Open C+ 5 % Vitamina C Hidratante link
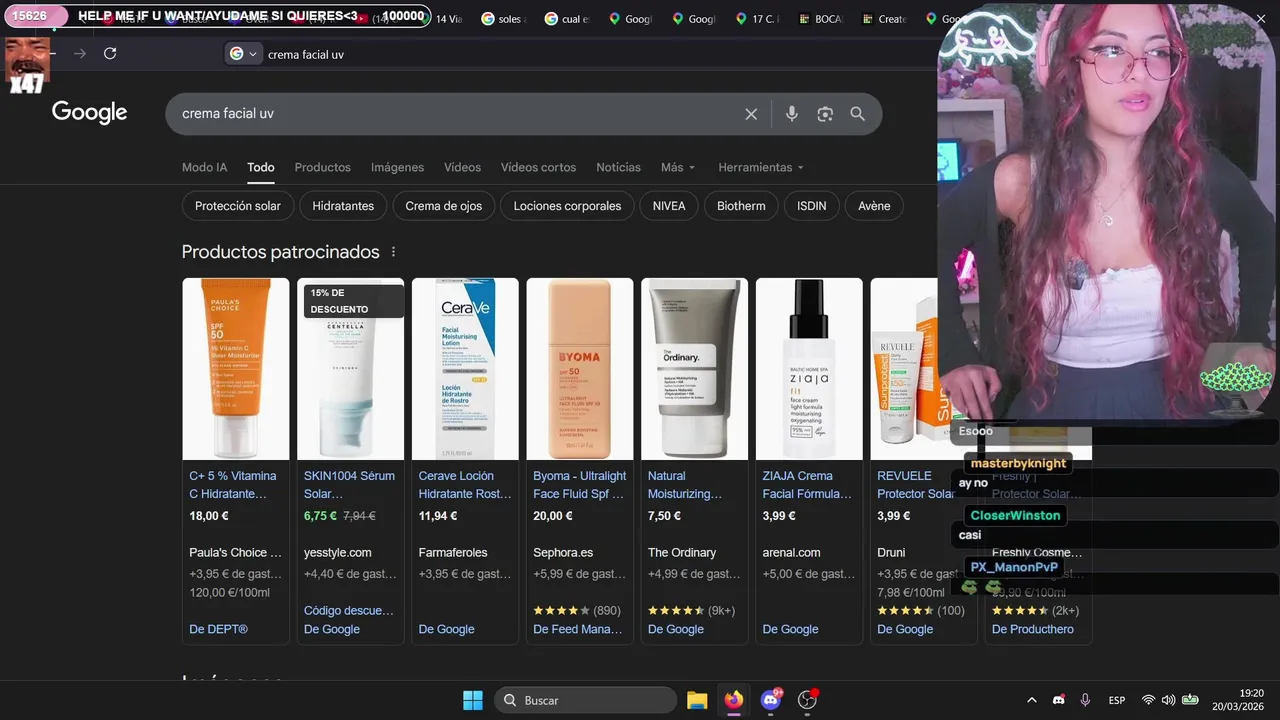Image resolution: width=1280 pixels, height=720 pixels. coord(233,485)
